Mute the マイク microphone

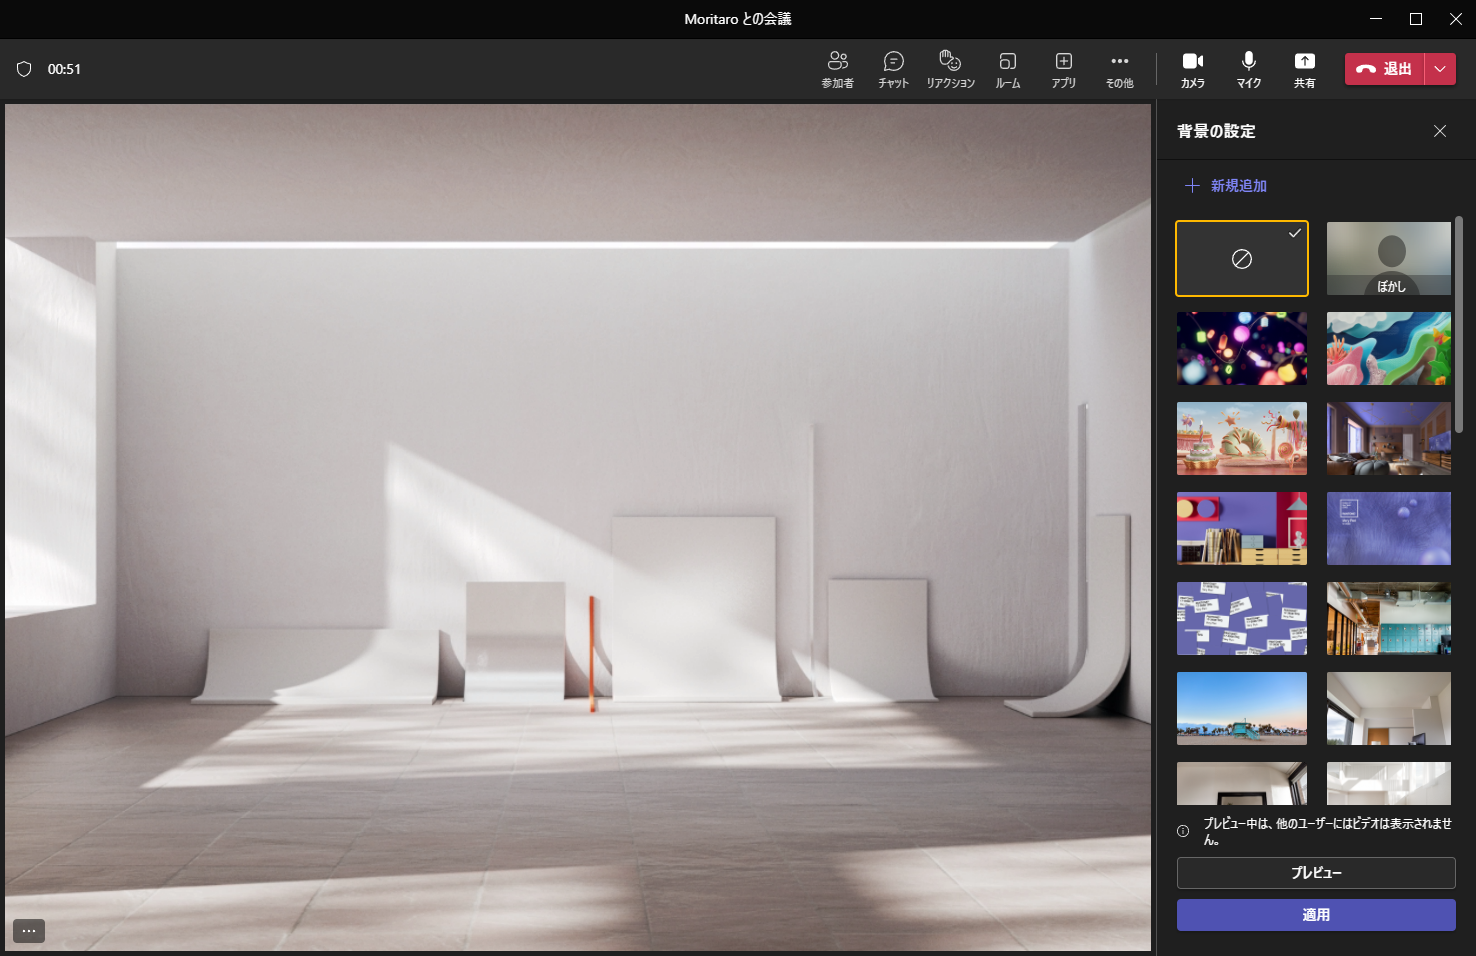pos(1248,69)
